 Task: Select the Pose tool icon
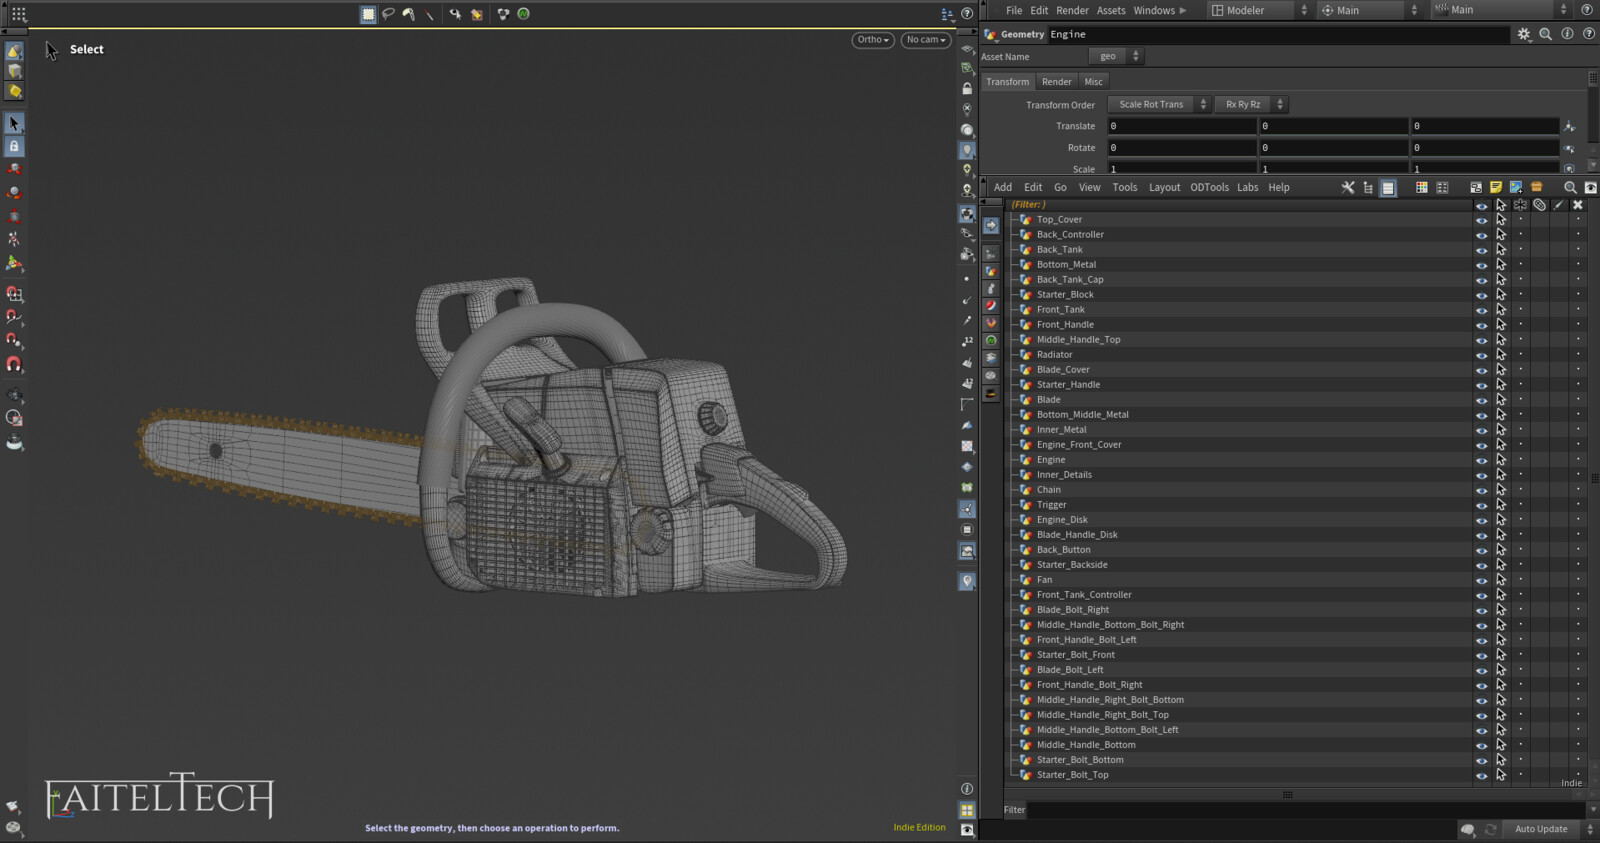pyautogui.click(x=14, y=240)
